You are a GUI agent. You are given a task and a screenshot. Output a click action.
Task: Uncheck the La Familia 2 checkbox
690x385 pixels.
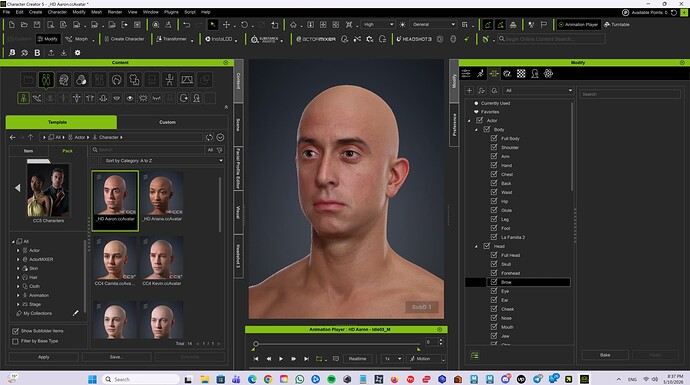(x=494, y=237)
